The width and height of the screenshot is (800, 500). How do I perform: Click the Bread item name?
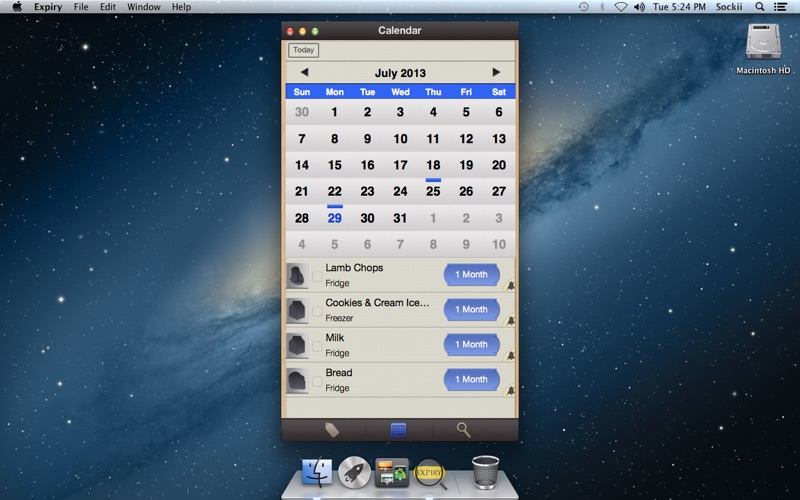(339, 372)
